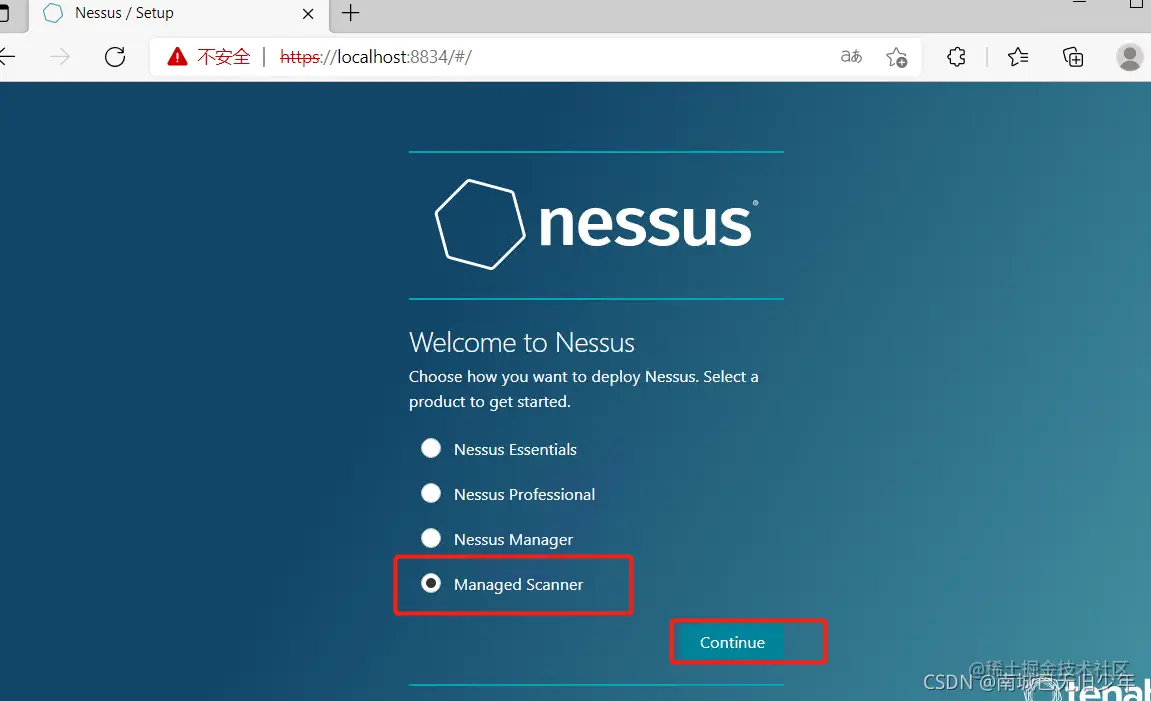Open the favorites list icon

click(x=1017, y=57)
